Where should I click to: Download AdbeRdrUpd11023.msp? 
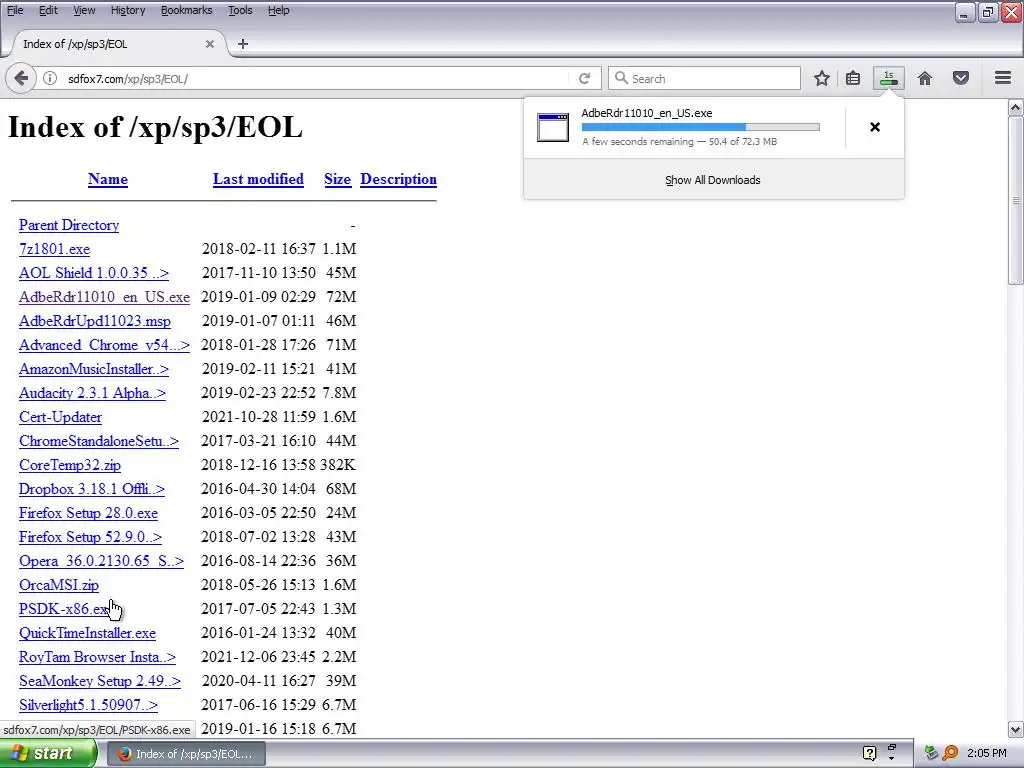[x=95, y=321]
